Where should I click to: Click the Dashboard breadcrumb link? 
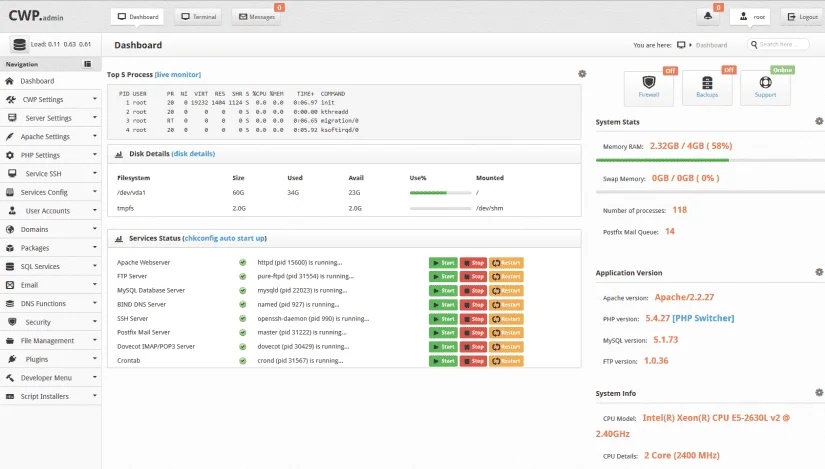coord(711,45)
